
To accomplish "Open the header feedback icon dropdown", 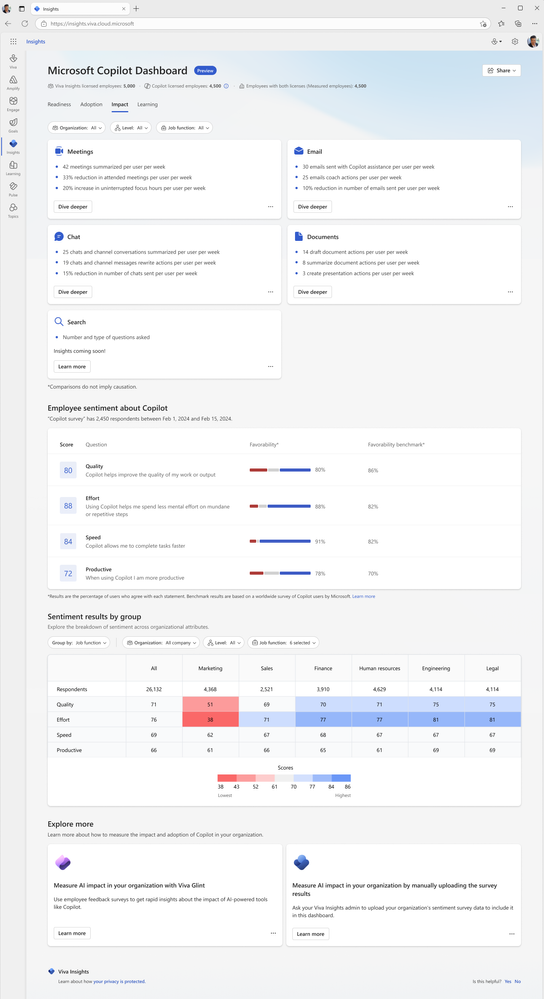I will [x=496, y=41].
